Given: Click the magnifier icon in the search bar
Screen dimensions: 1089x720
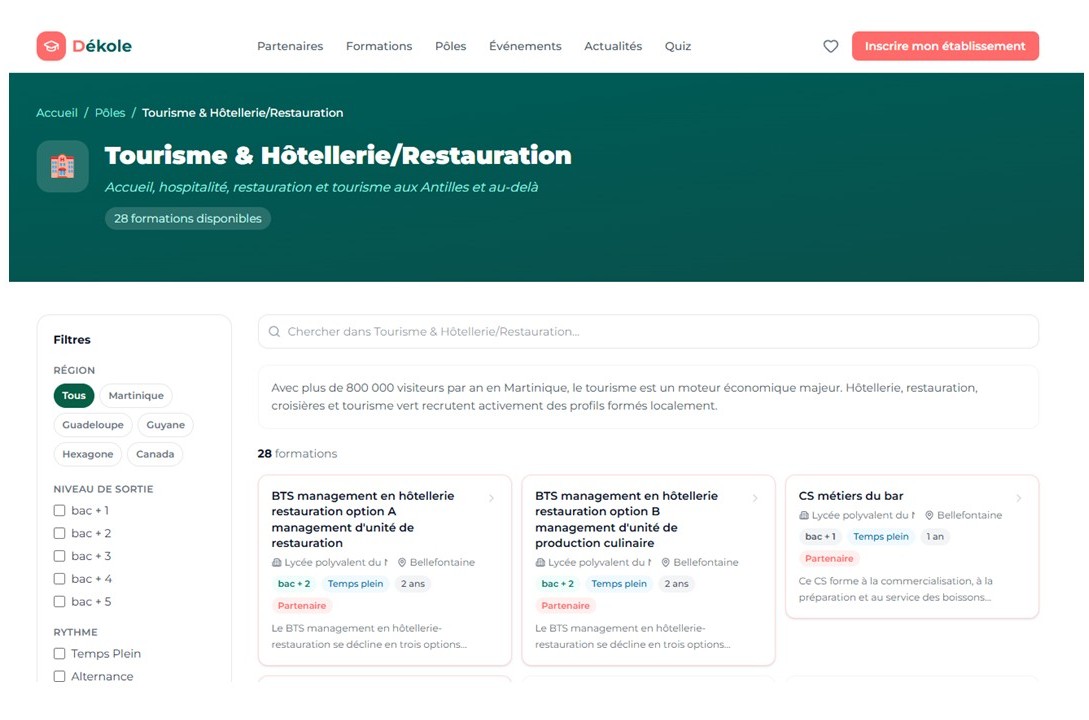Looking at the screenshot, I should pyautogui.click(x=275, y=332).
